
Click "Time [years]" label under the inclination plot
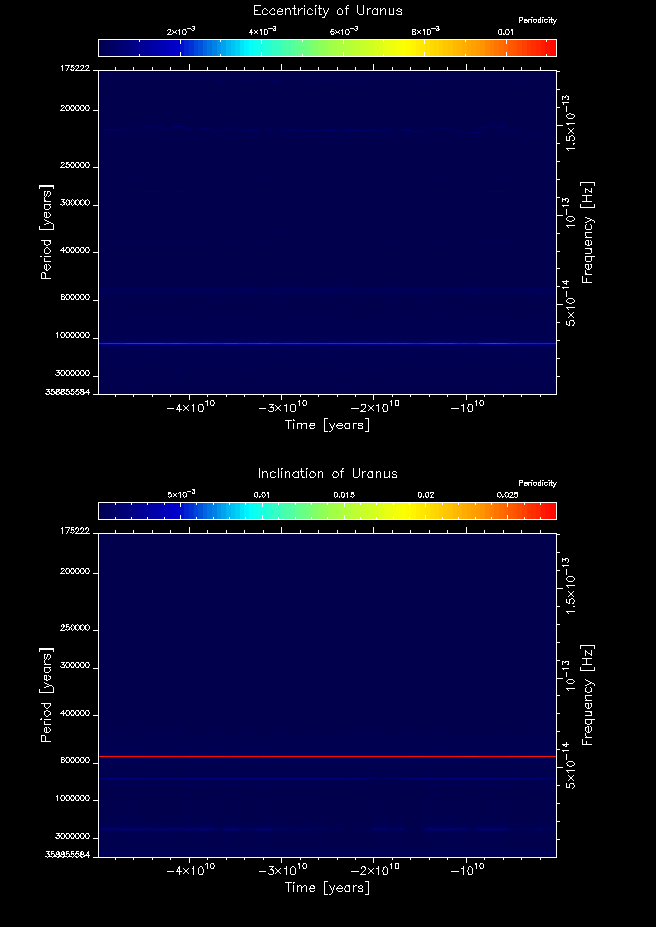coord(328,887)
